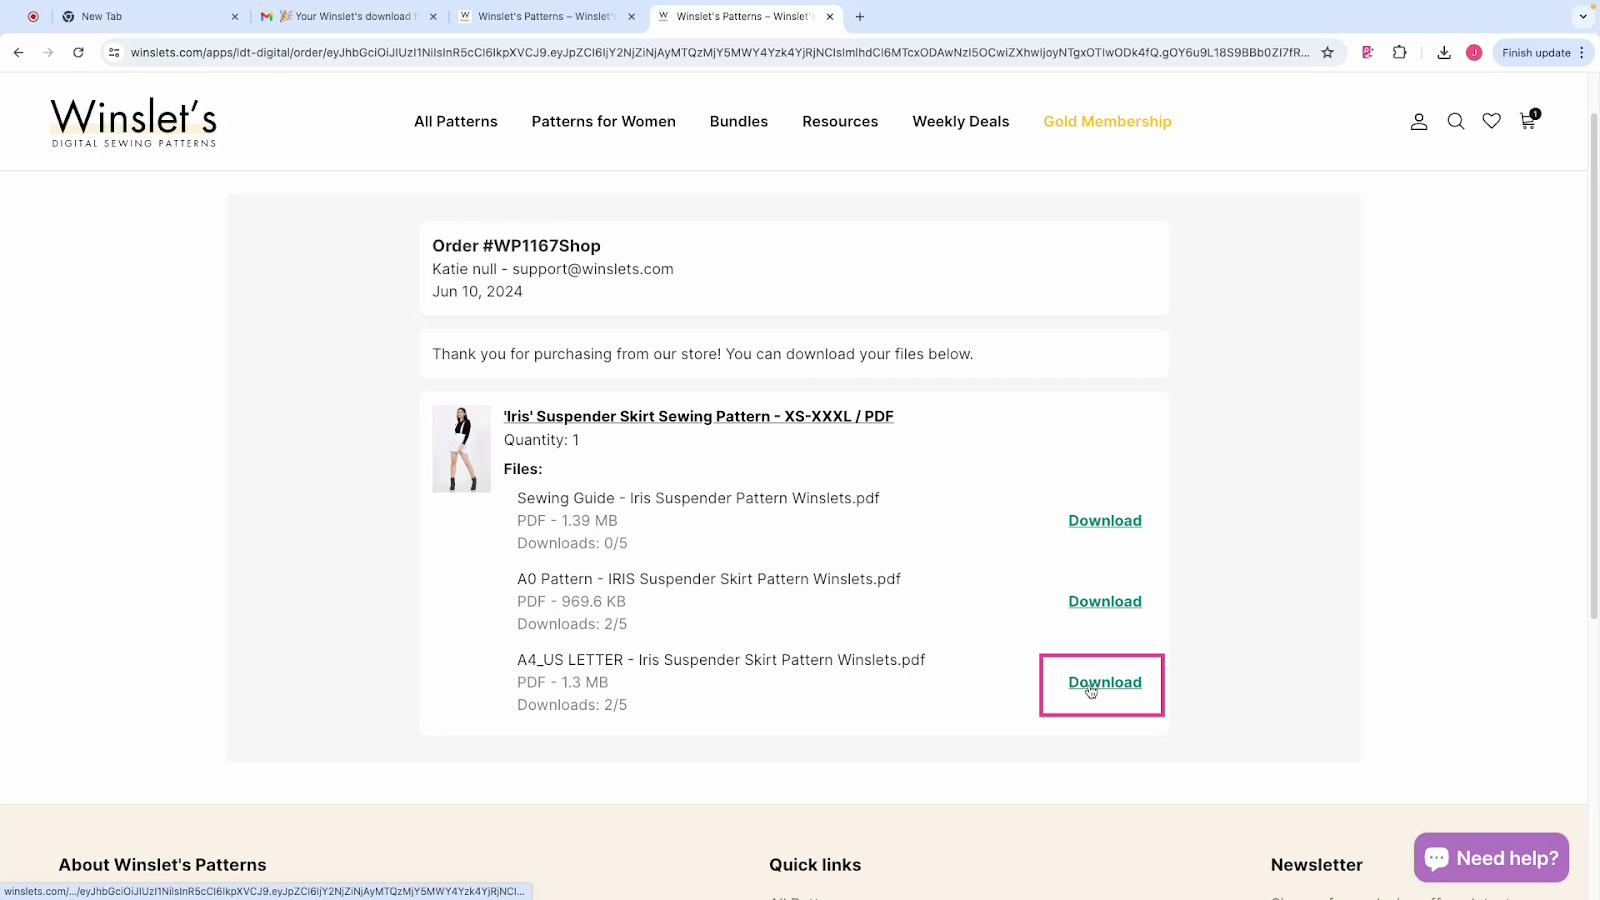Screen dimensions: 1600x900
Task: Open Chrome three-dot menu
Action: pos(1582,53)
